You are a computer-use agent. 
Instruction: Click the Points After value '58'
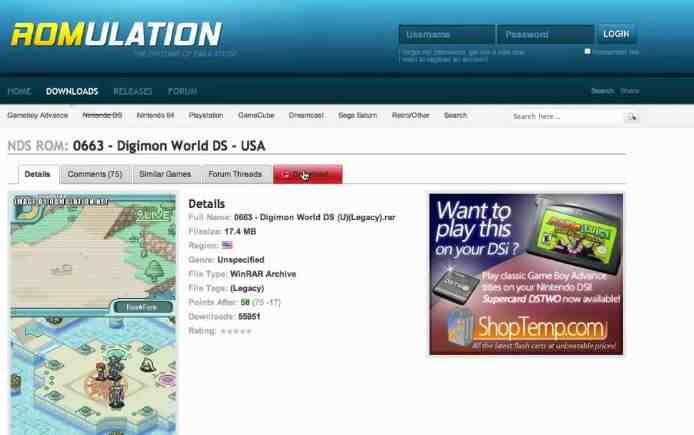pyautogui.click(x=245, y=302)
